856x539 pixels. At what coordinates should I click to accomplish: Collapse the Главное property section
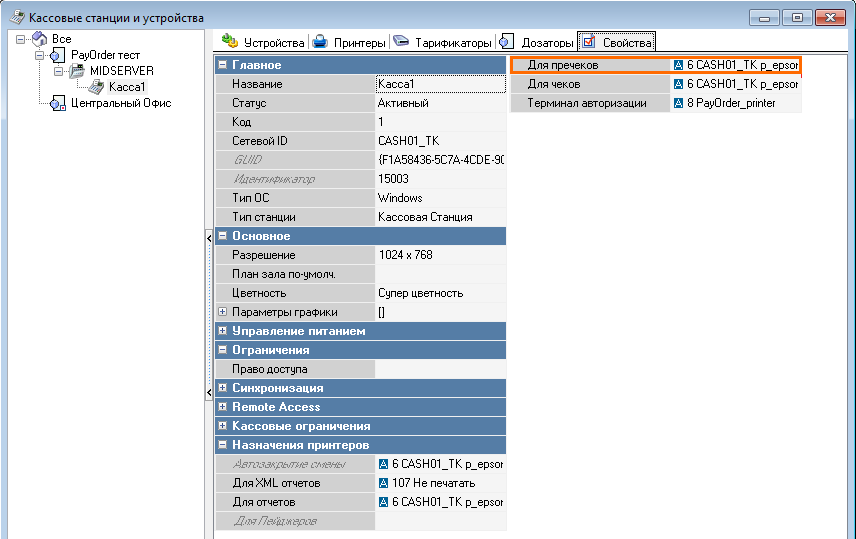tap(222, 65)
